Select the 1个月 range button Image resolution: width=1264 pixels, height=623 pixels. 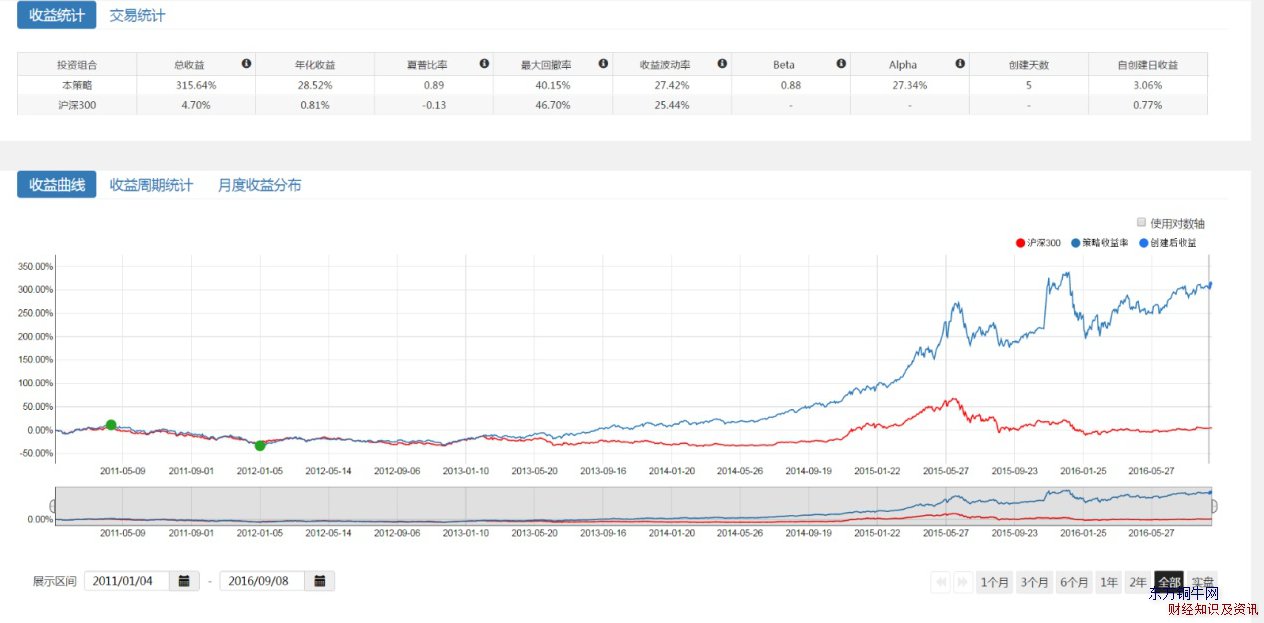[994, 582]
